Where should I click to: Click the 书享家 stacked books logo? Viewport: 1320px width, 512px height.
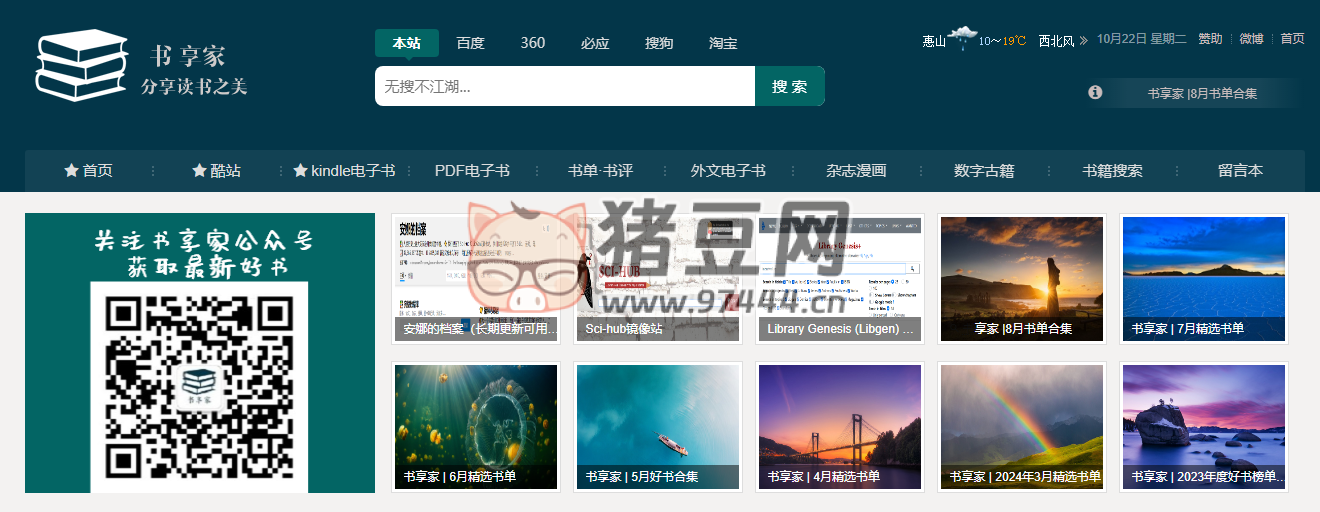coord(82,65)
